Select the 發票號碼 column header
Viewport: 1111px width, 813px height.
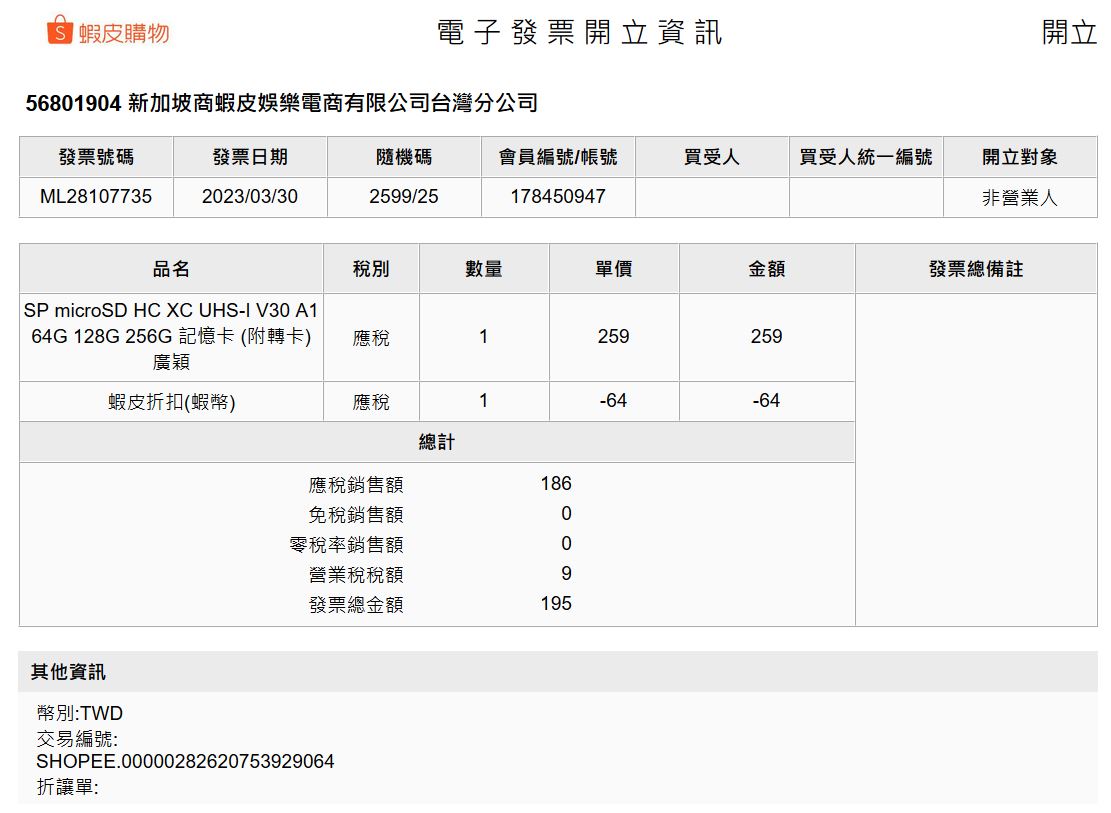(x=96, y=157)
